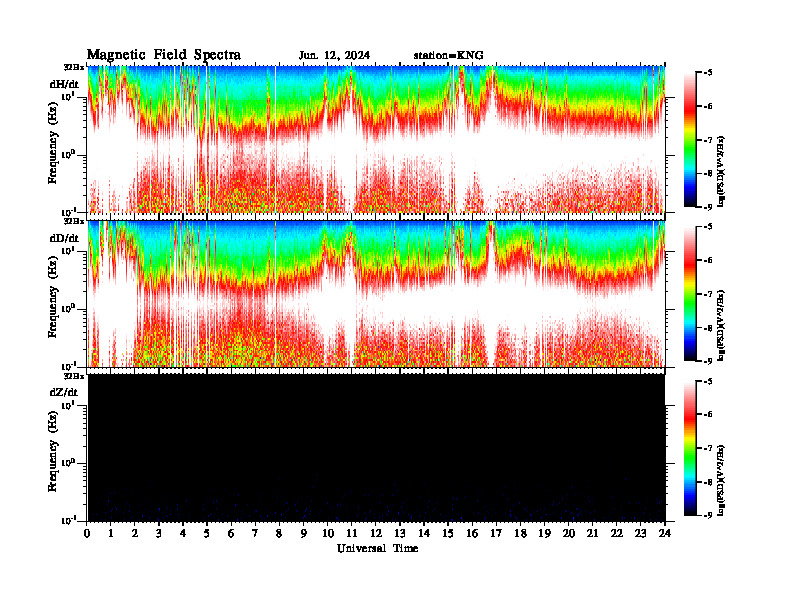Click the hour 0 tick label on time axis
The image size is (792, 612).
87,533
